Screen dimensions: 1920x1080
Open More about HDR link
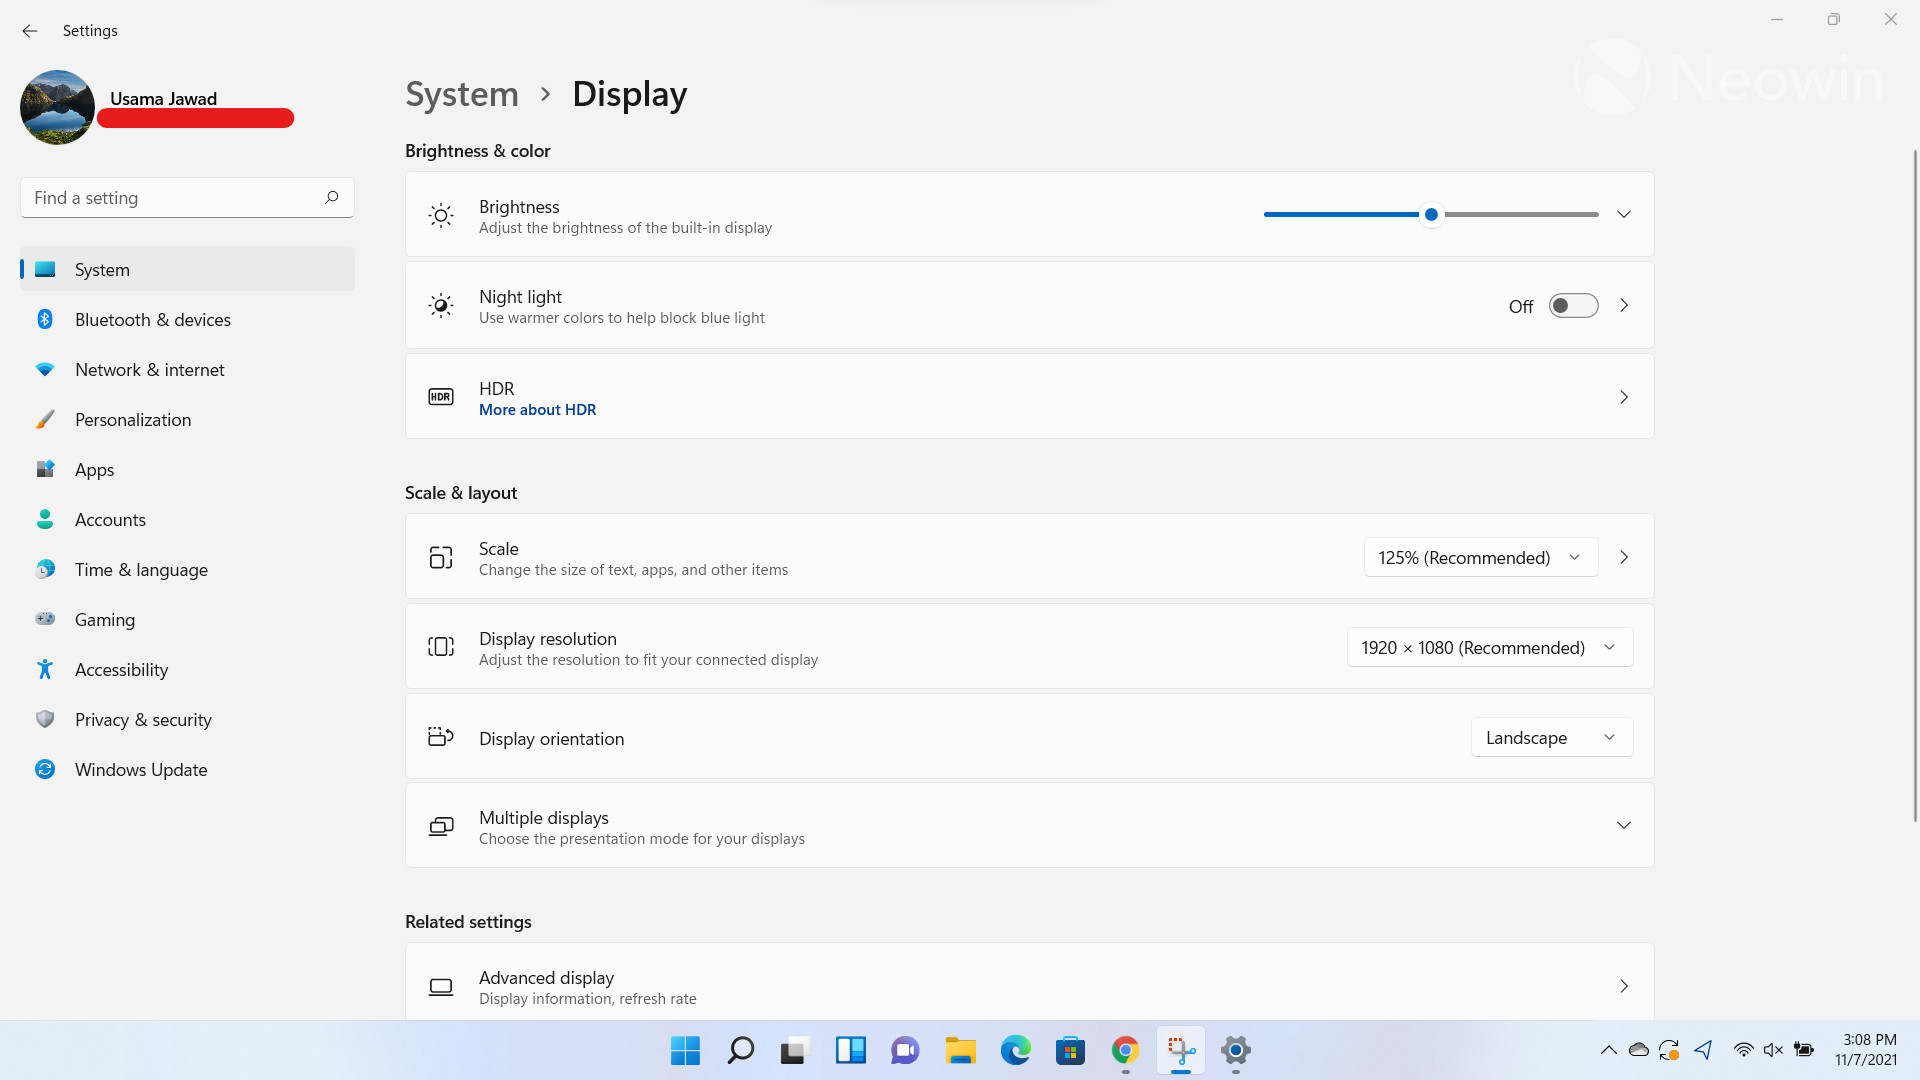click(537, 409)
